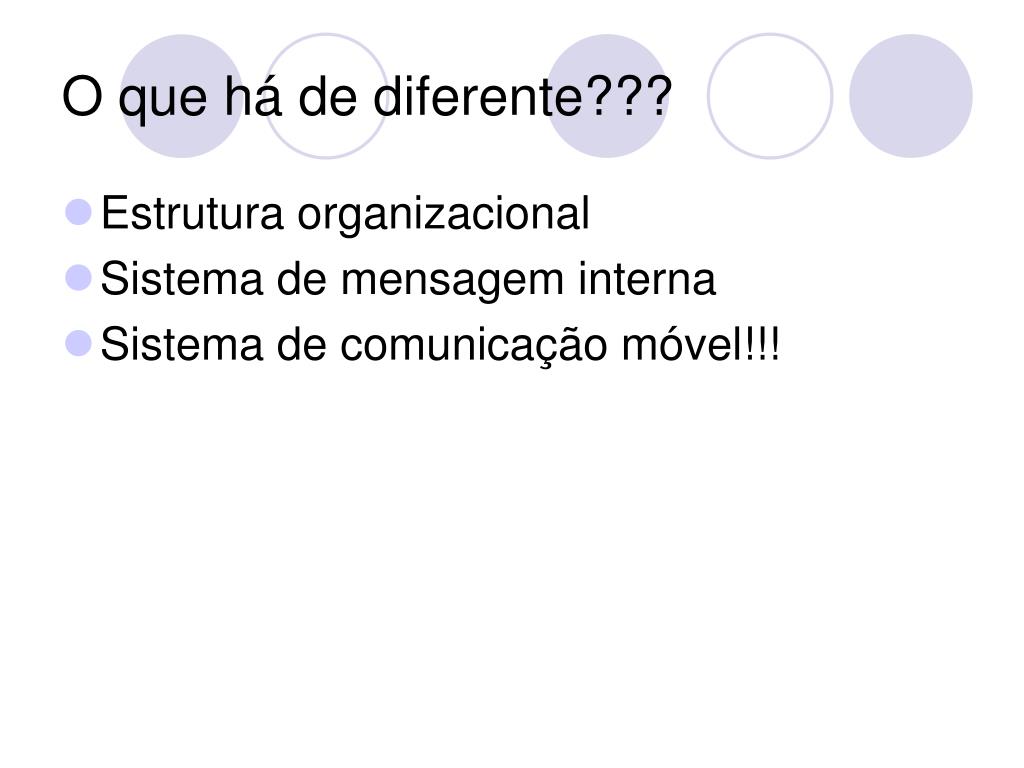This screenshot has width=1024, height=768.
Task: Click the outlined circle behind the word 'diferente'
Action: pos(326,96)
